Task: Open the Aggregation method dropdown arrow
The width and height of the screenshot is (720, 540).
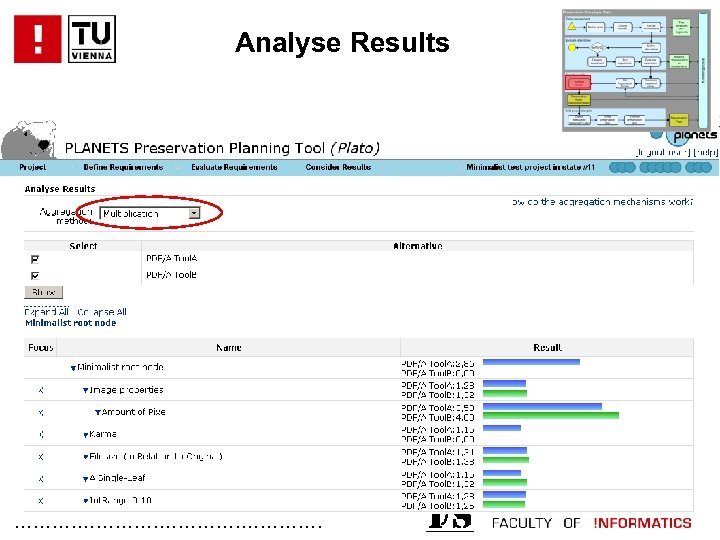Action: [x=194, y=213]
